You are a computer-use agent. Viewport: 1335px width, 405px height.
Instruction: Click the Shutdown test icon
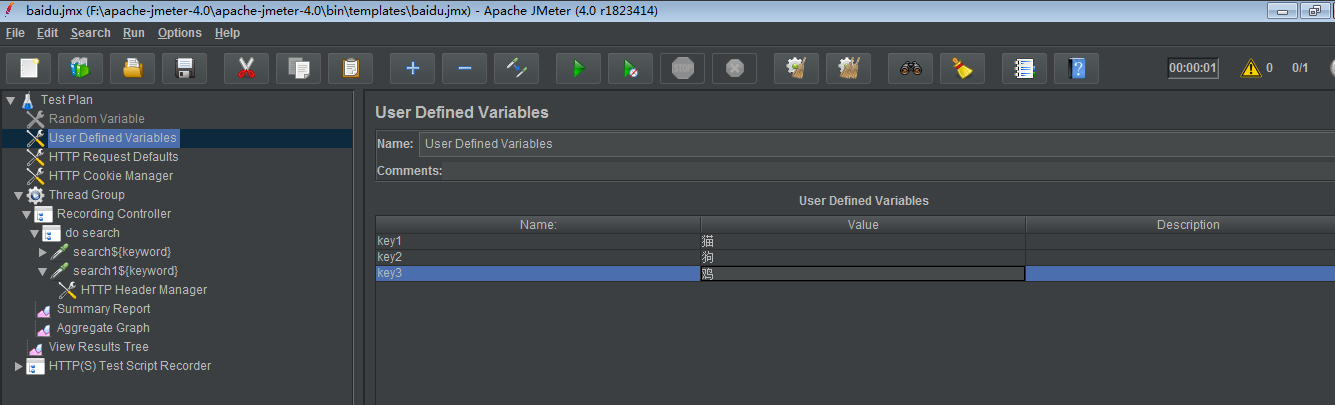[734, 68]
